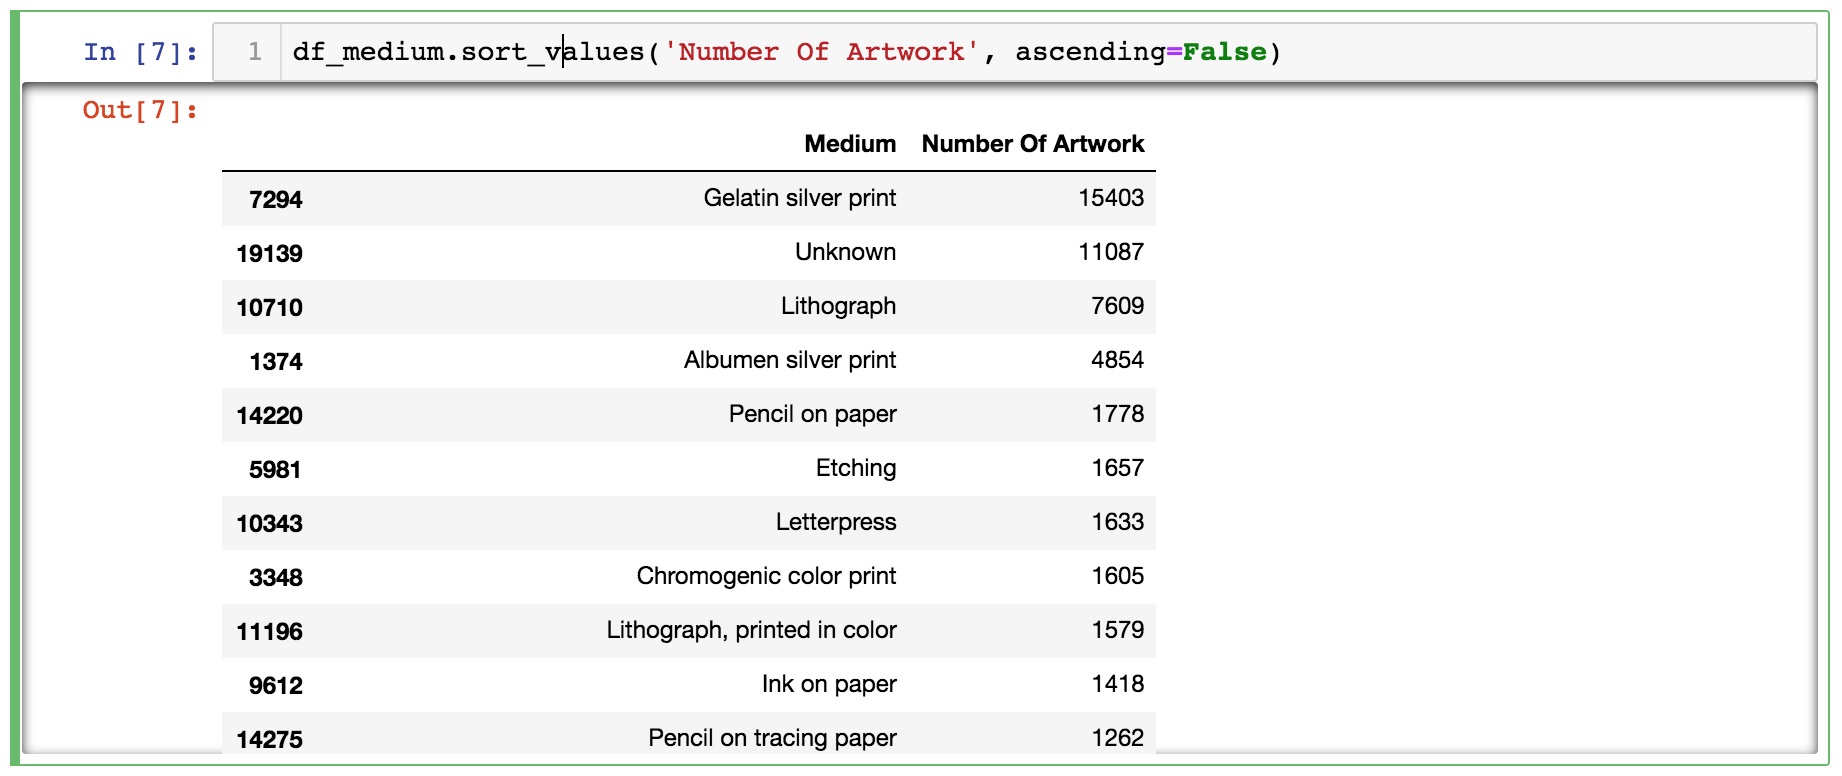Click the 'Number Of Artwork' string in code

pyautogui.click(x=820, y=52)
